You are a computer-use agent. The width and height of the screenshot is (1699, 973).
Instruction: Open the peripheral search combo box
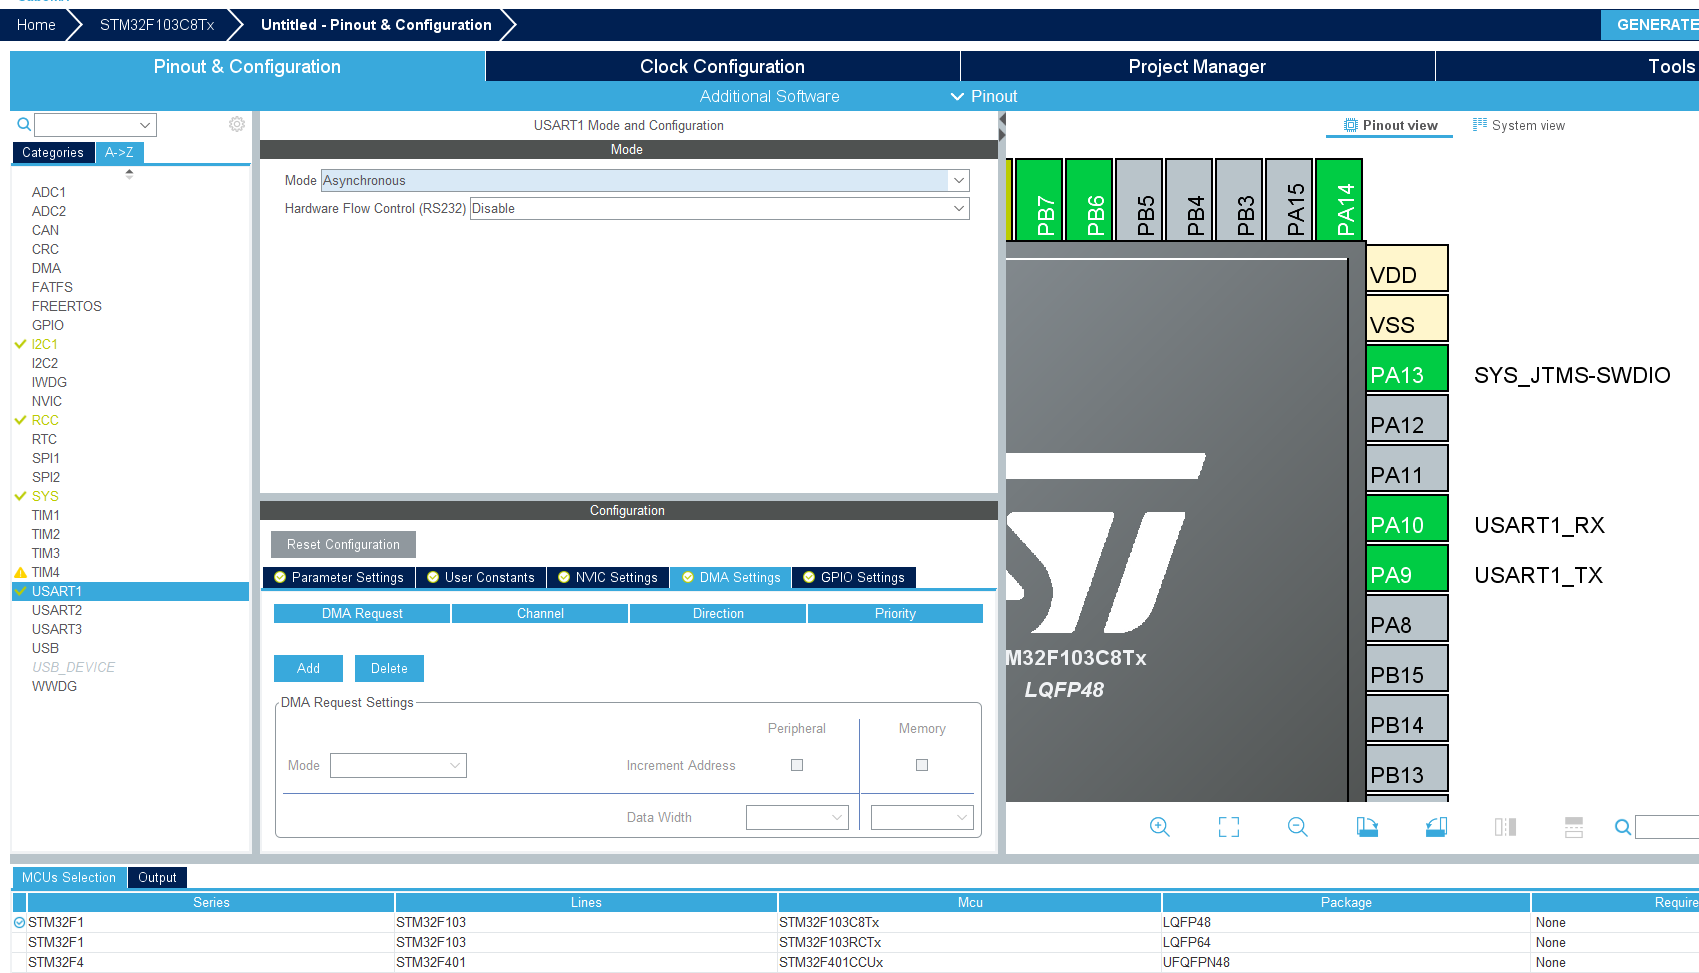point(95,125)
